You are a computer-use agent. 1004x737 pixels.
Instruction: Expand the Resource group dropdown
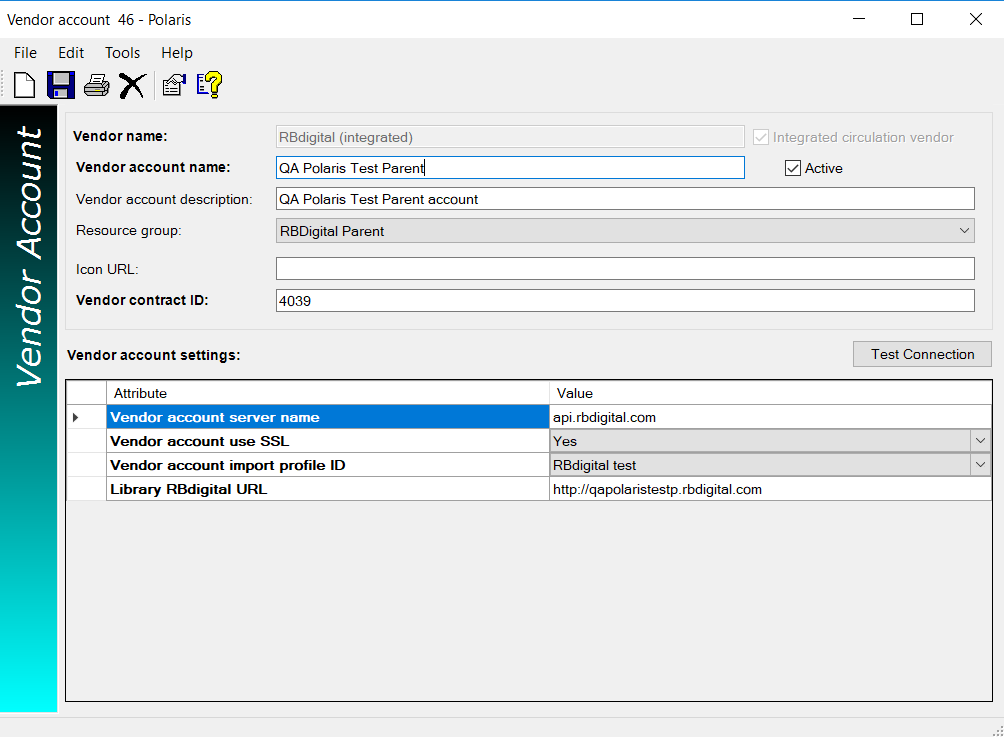pyautogui.click(x=964, y=231)
